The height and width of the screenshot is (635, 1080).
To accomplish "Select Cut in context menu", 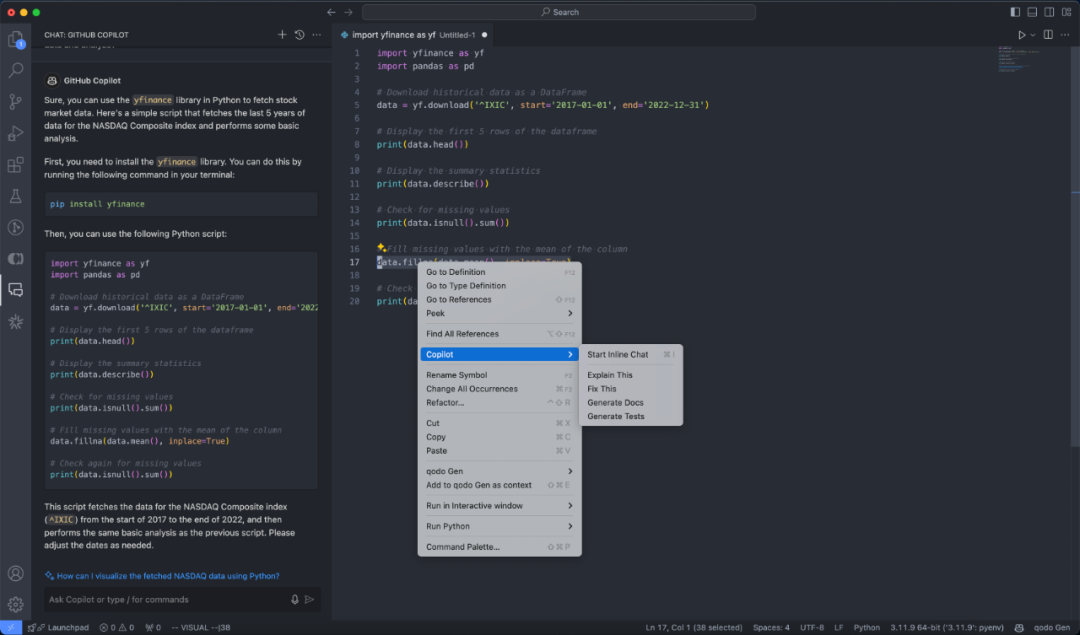I will click(499, 424).
